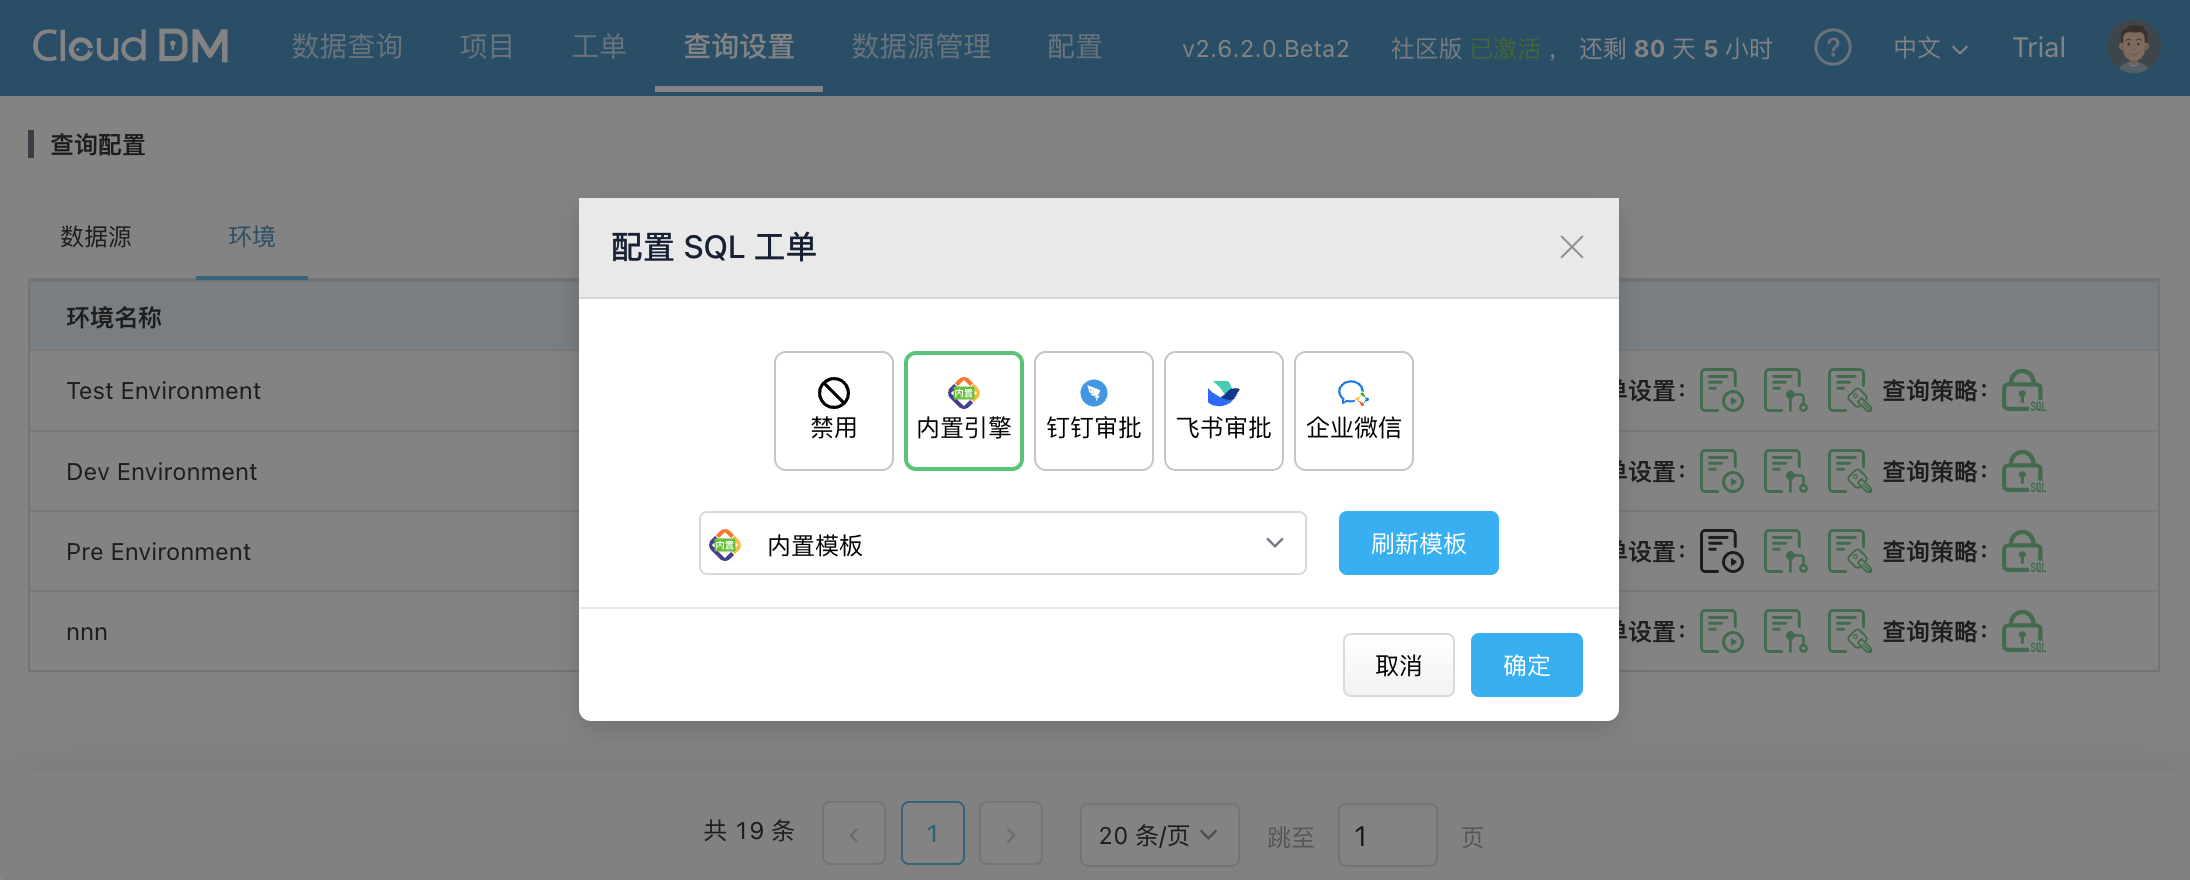The height and width of the screenshot is (880, 2190).
Task: Click the 刷新模板 refresh template button
Action: click(x=1417, y=544)
